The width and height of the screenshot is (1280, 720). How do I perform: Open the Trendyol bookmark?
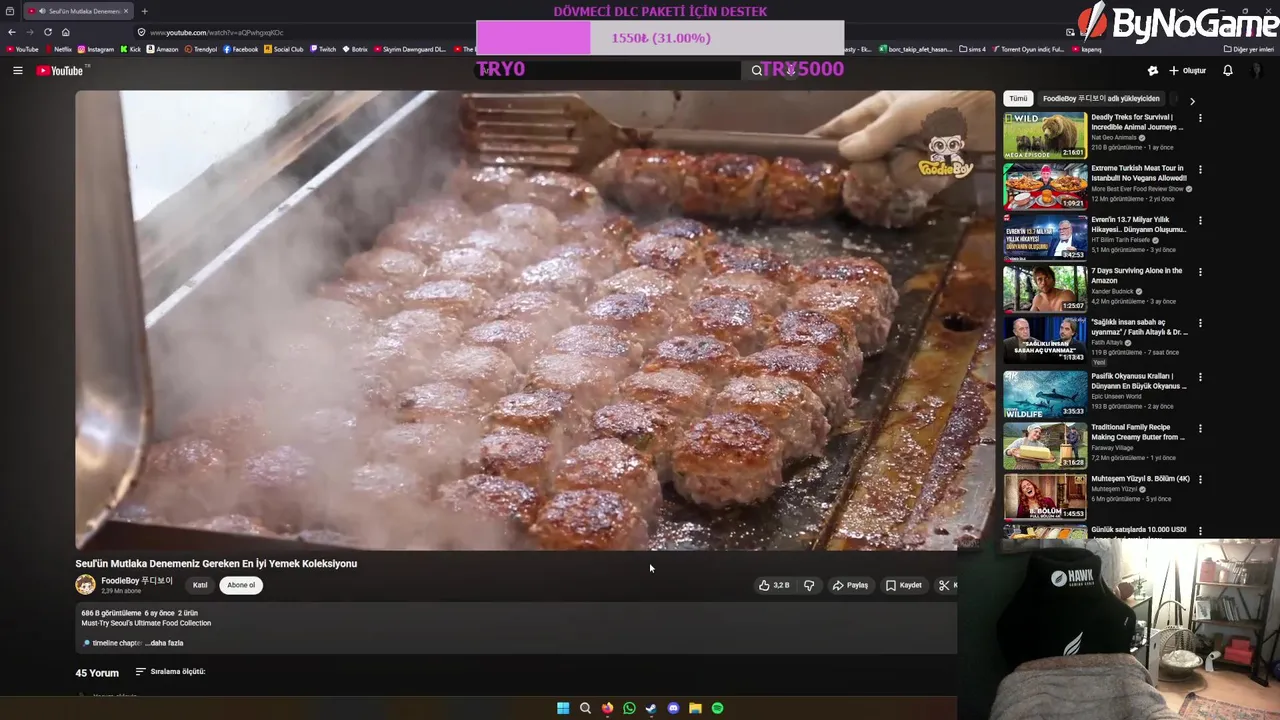point(201,49)
